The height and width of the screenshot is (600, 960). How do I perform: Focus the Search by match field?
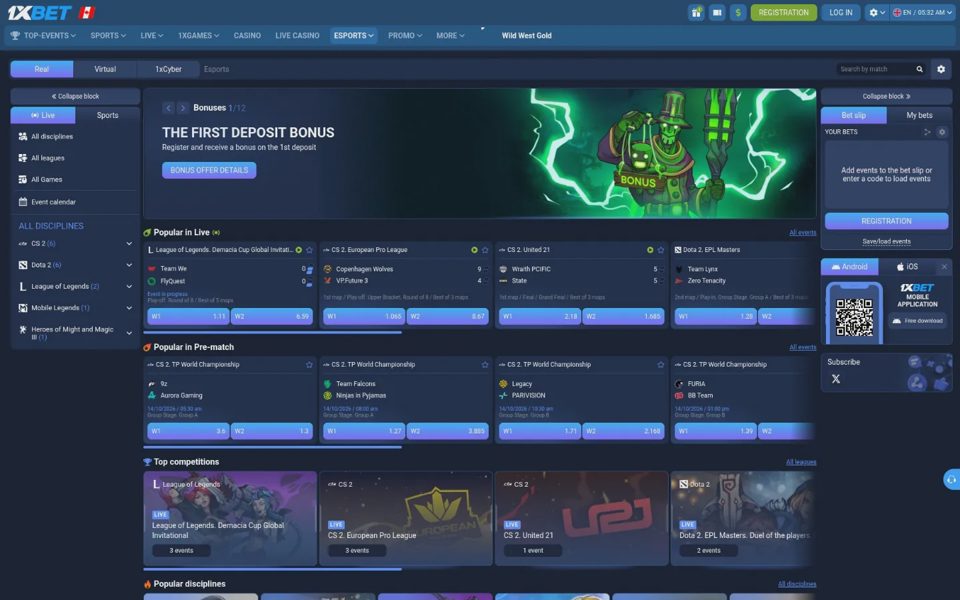tap(875, 69)
